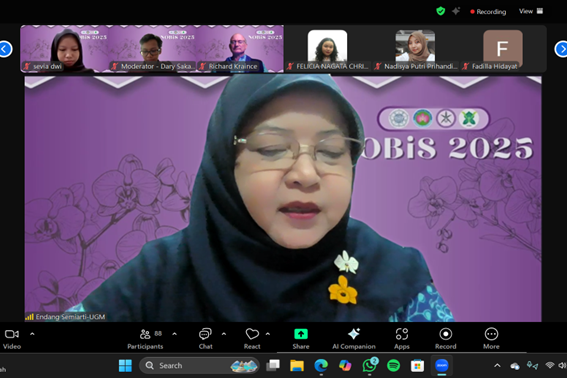Show previous participants with left arrow
Image resolution: width=567 pixels, height=378 pixels.
click(x=5, y=49)
